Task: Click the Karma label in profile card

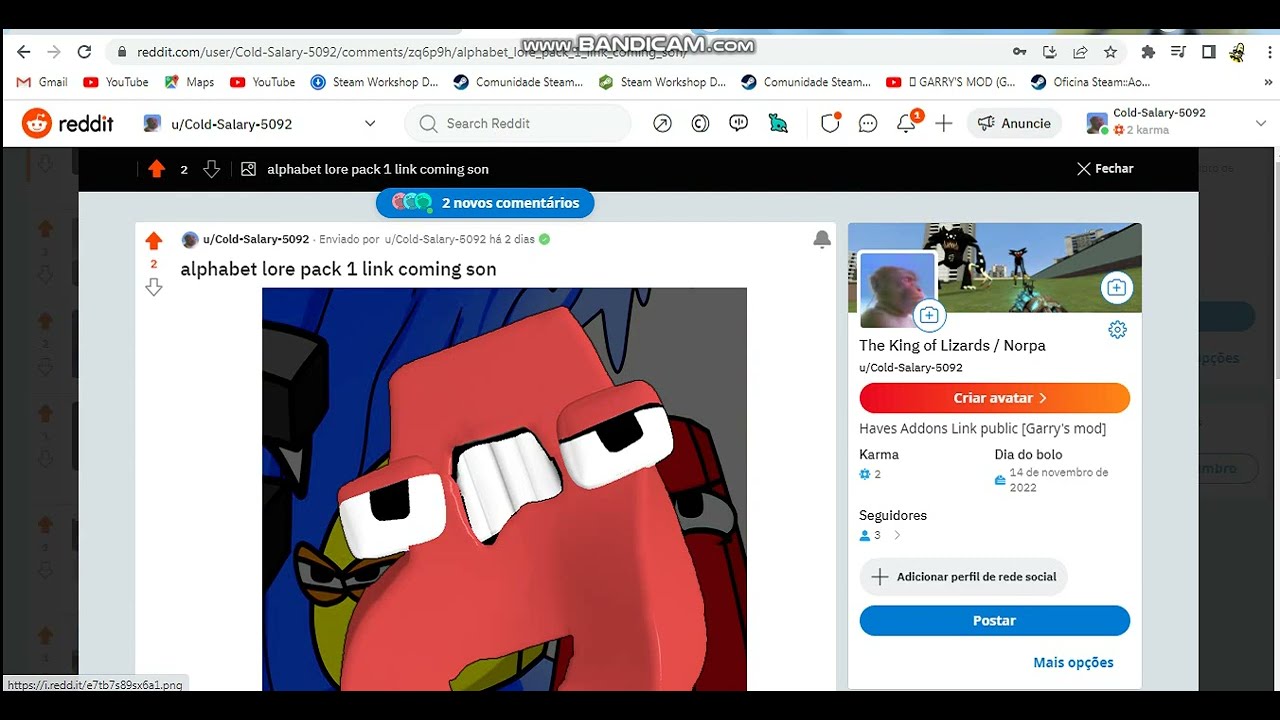Action: (x=879, y=454)
